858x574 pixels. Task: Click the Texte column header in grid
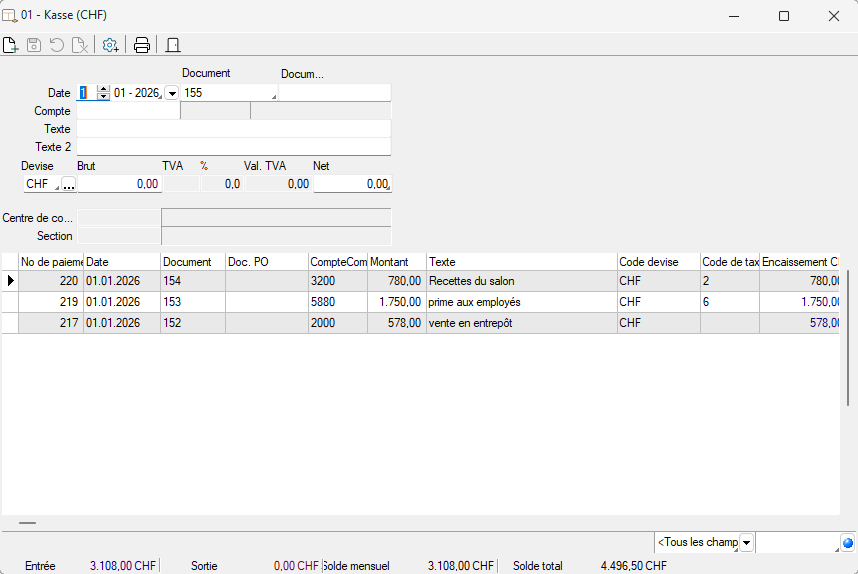520,262
